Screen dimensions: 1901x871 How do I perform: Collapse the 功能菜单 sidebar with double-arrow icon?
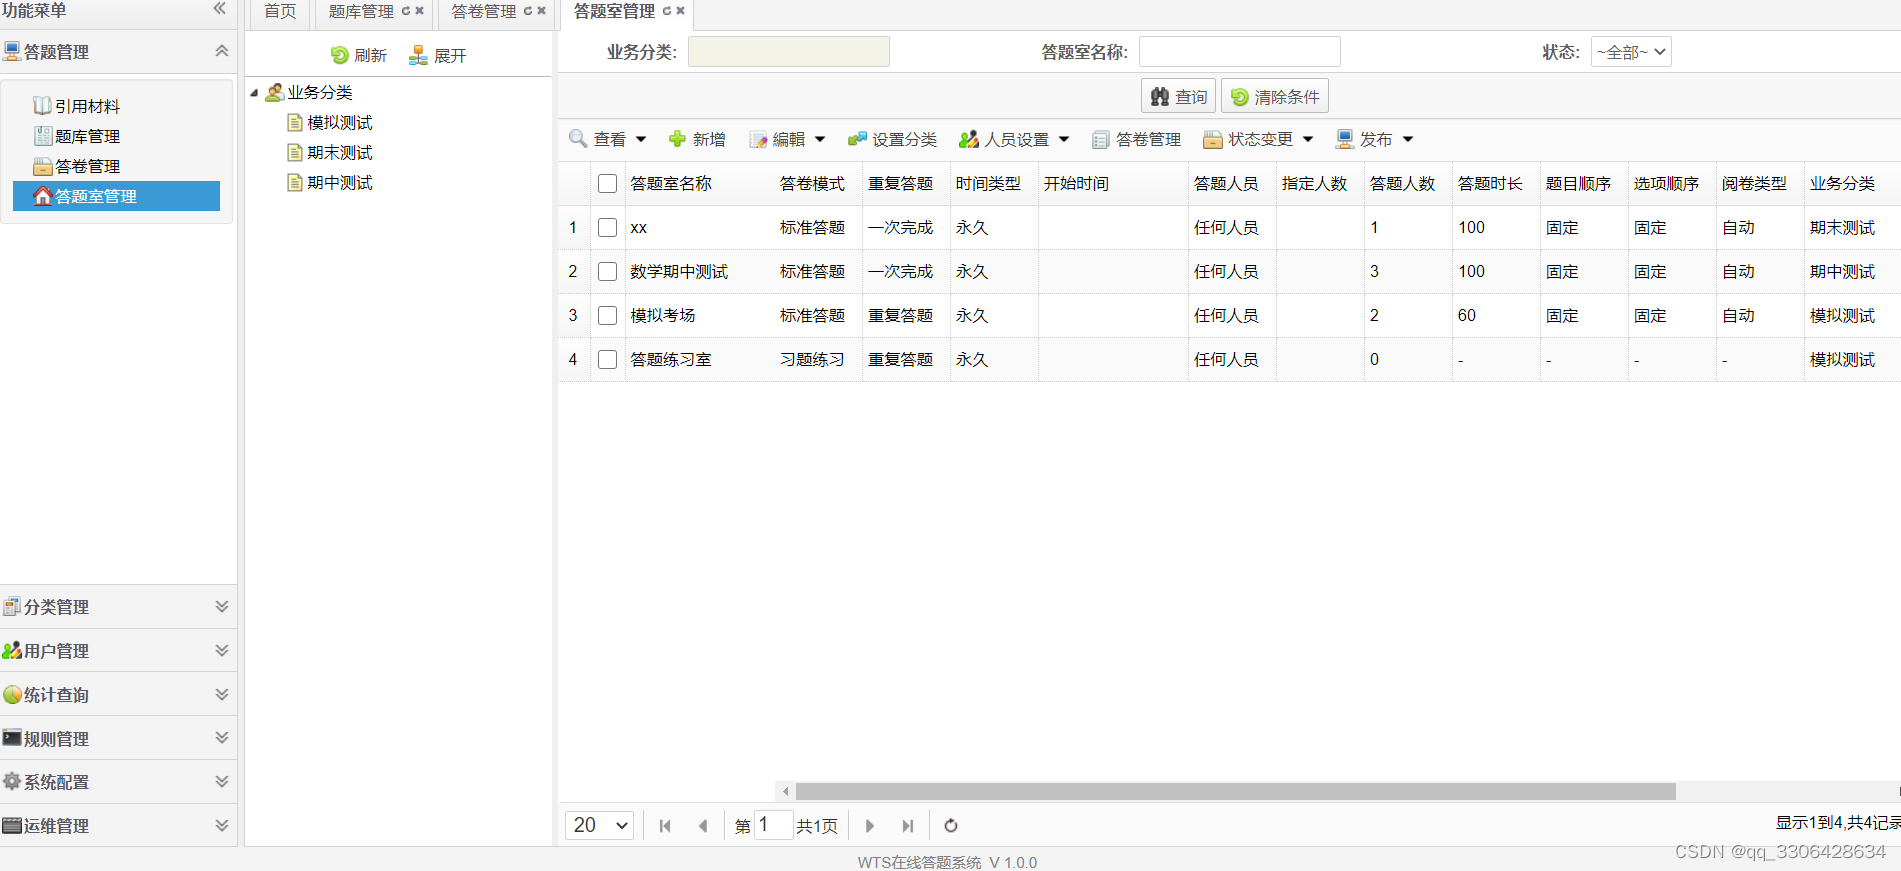click(x=220, y=9)
